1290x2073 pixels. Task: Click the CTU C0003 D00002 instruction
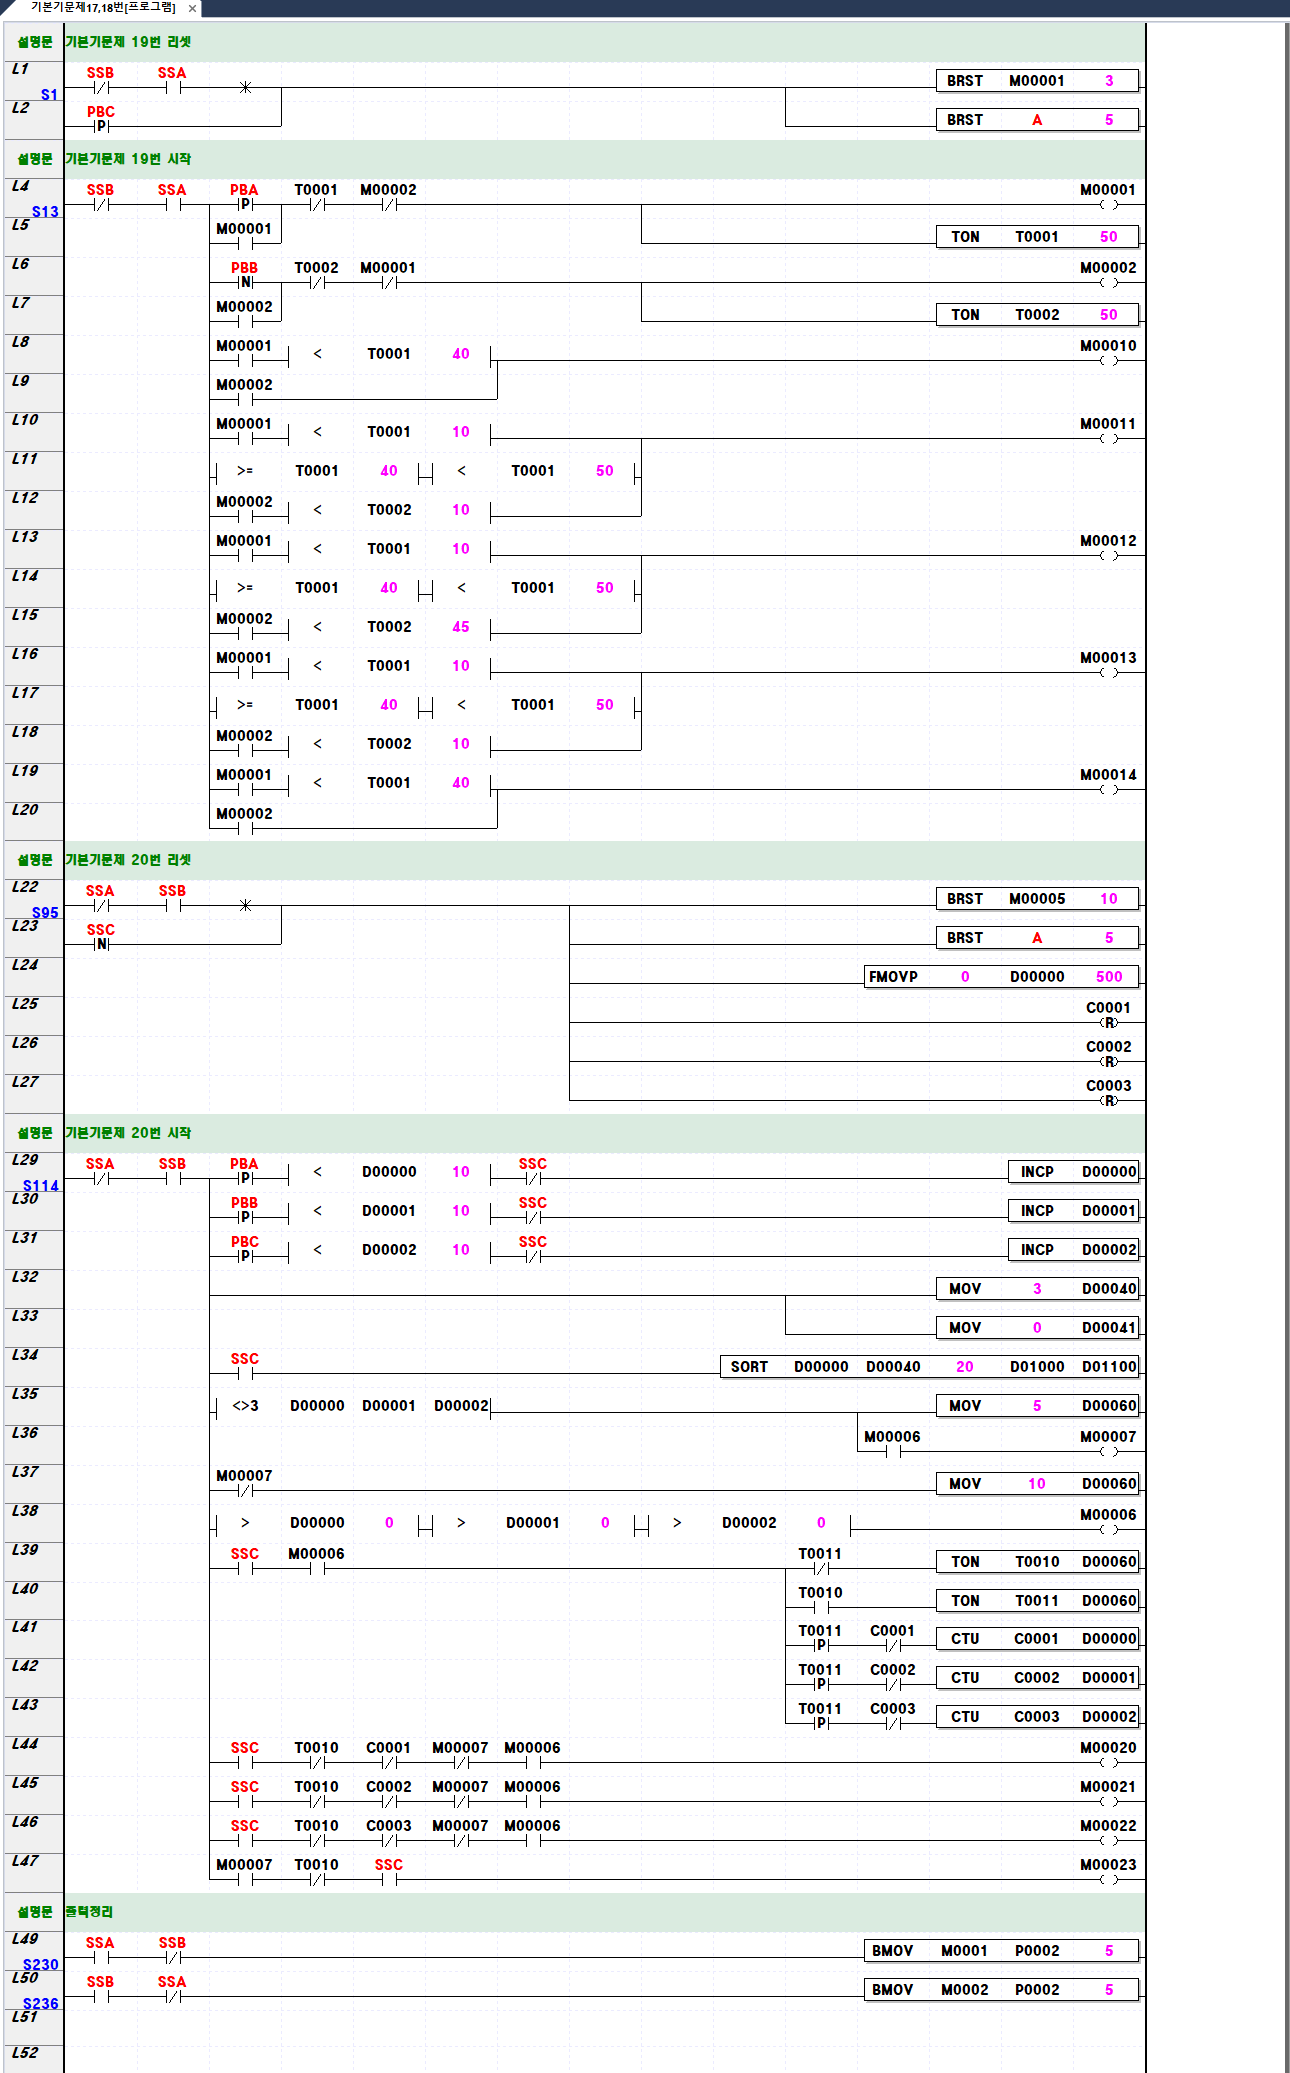pyautogui.click(x=1037, y=1717)
